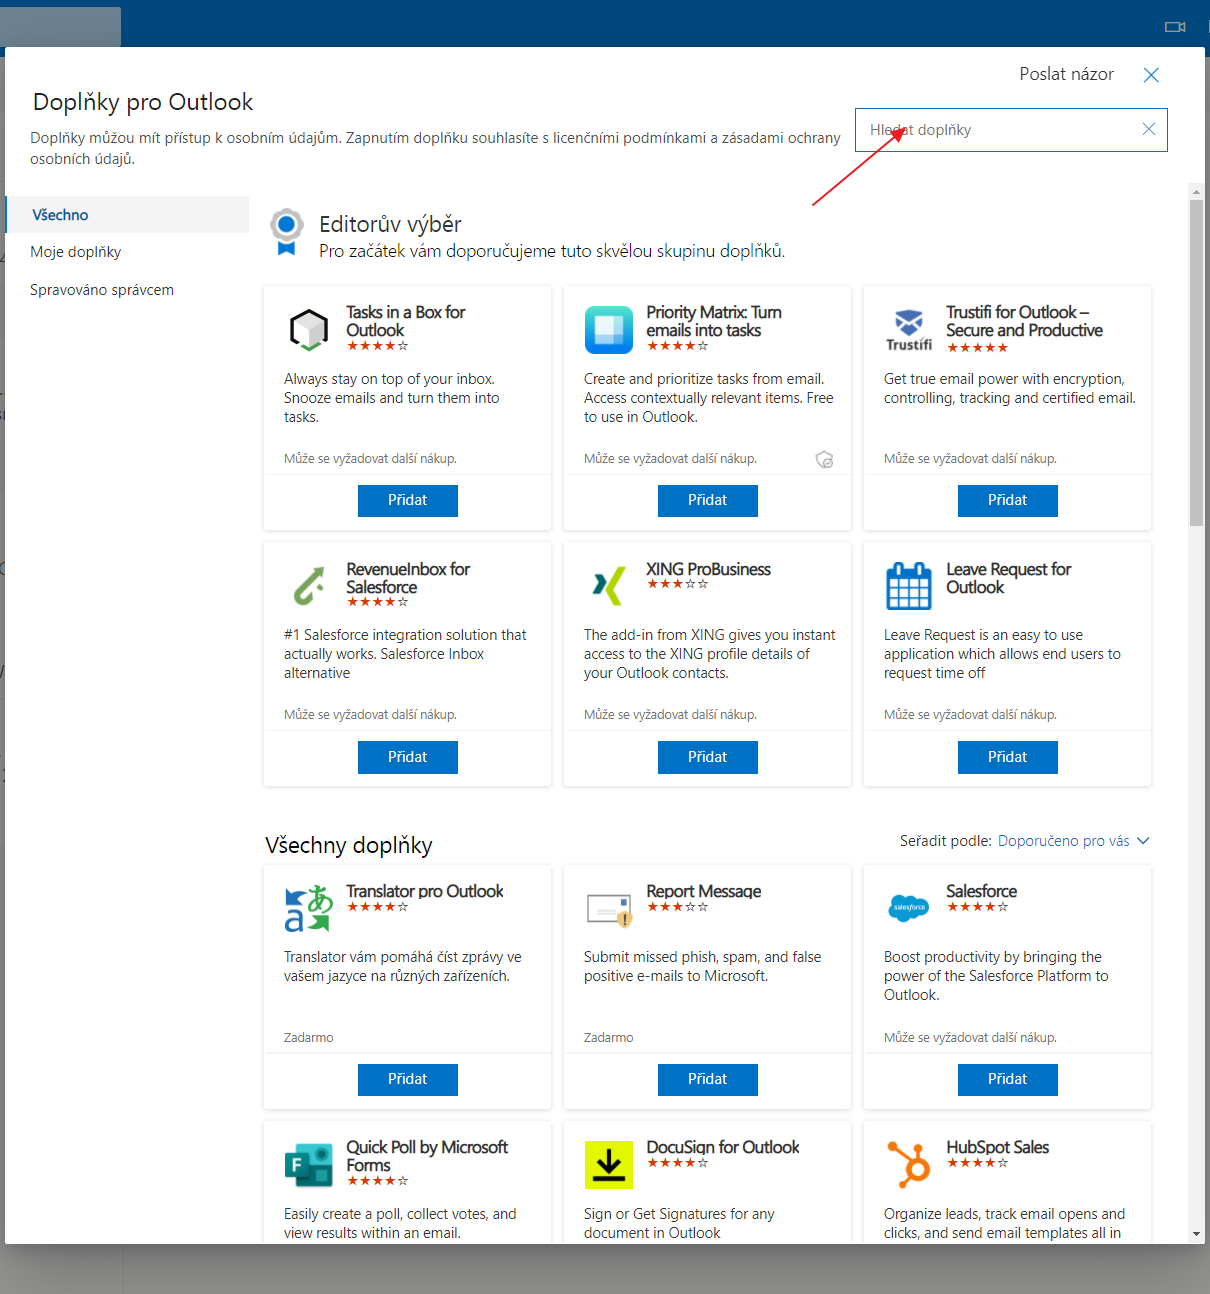Click the shield badge on Priority Matrix card
Screen dimensions: 1210x1294
[825, 459]
